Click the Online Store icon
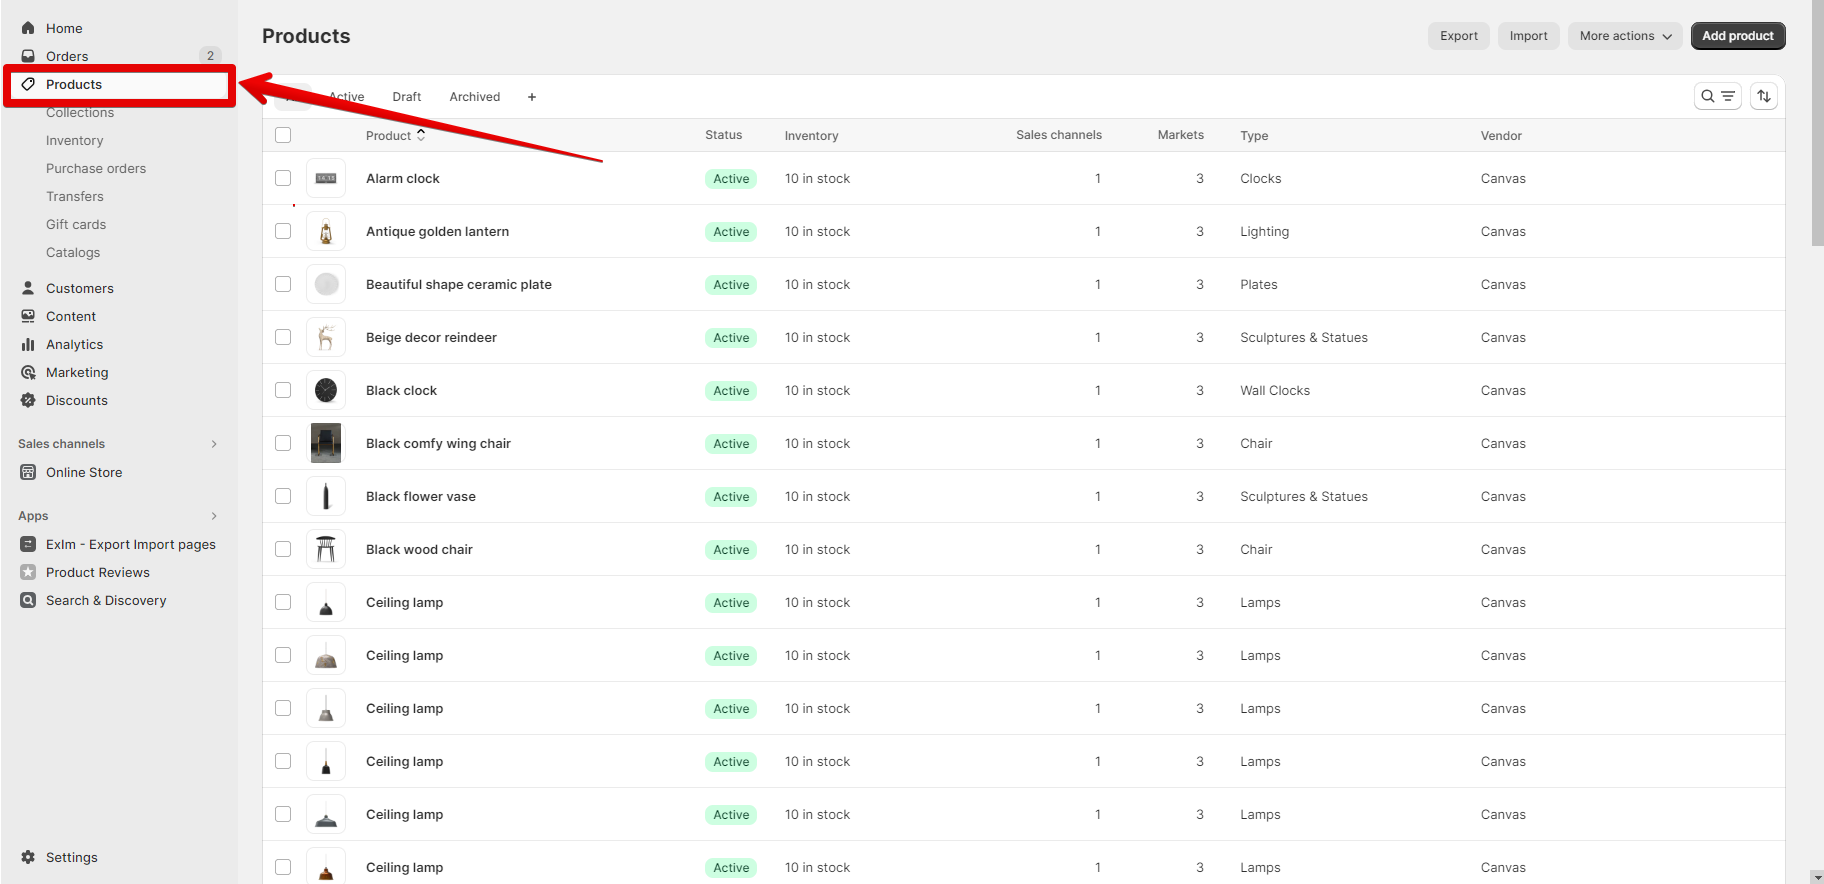 pyautogui.click(x=28, y=472)
